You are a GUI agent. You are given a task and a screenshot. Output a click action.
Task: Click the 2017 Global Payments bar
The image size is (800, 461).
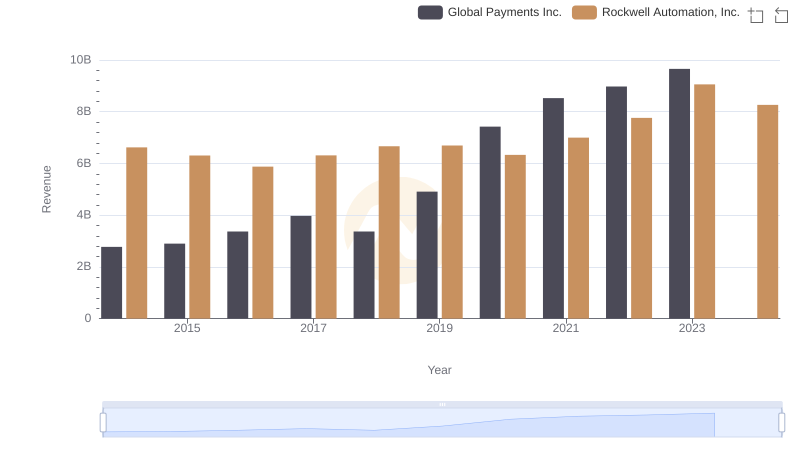[x=301, y=267]
